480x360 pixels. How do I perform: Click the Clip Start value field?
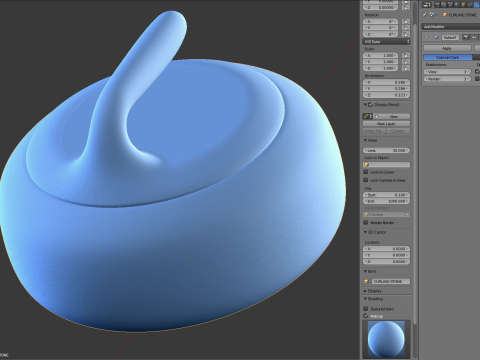click(x=386, y=195)
